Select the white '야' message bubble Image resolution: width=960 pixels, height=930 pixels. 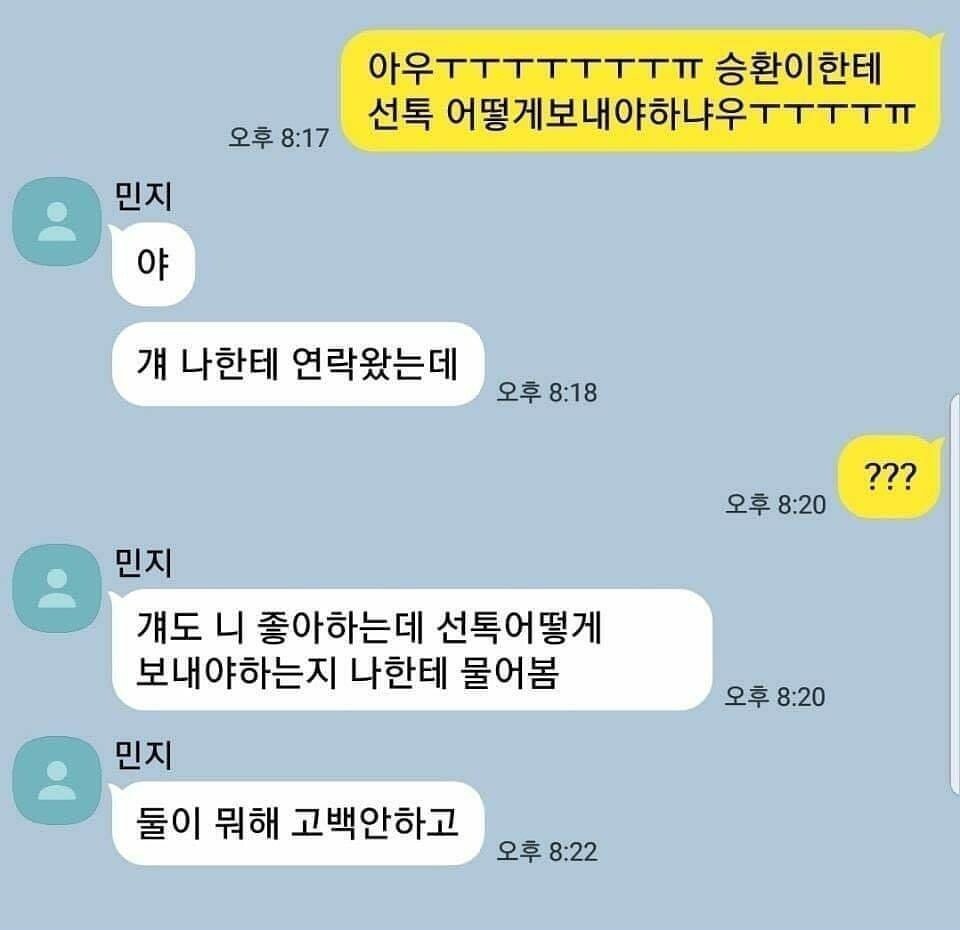tap(152, 264)
